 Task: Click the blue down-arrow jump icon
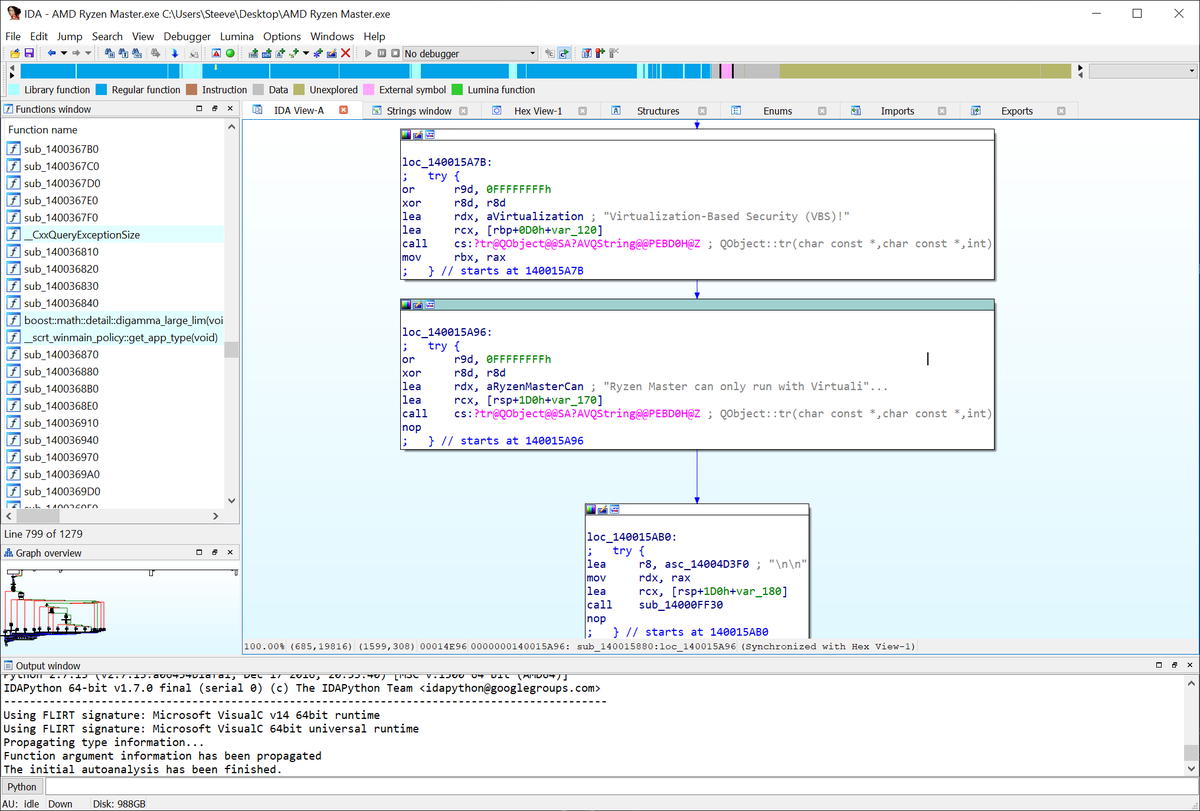(174, 53)
